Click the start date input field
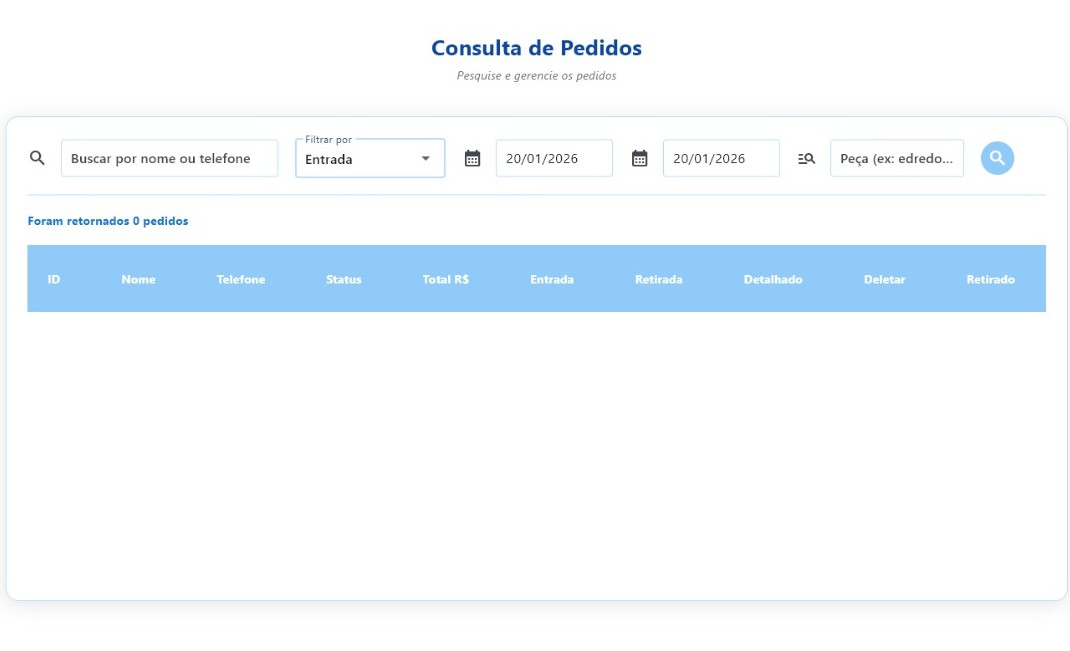The width and height of the screenshot is (1070, 651). click(x=554, y=158)
